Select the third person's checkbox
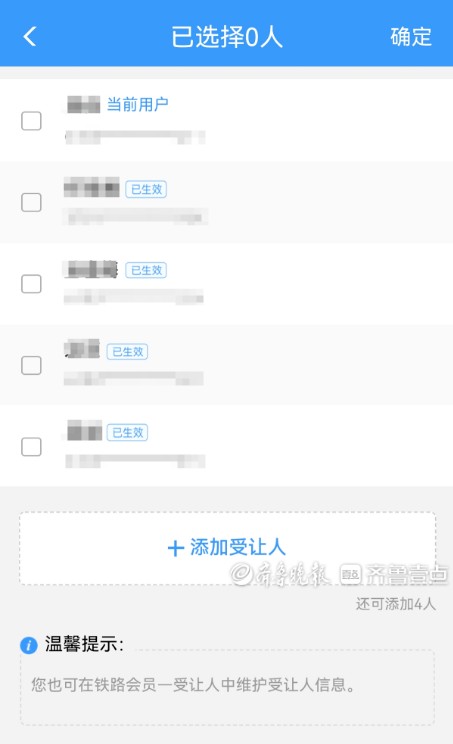Viewport: 453px width, 744px height. tap(31, 284)
